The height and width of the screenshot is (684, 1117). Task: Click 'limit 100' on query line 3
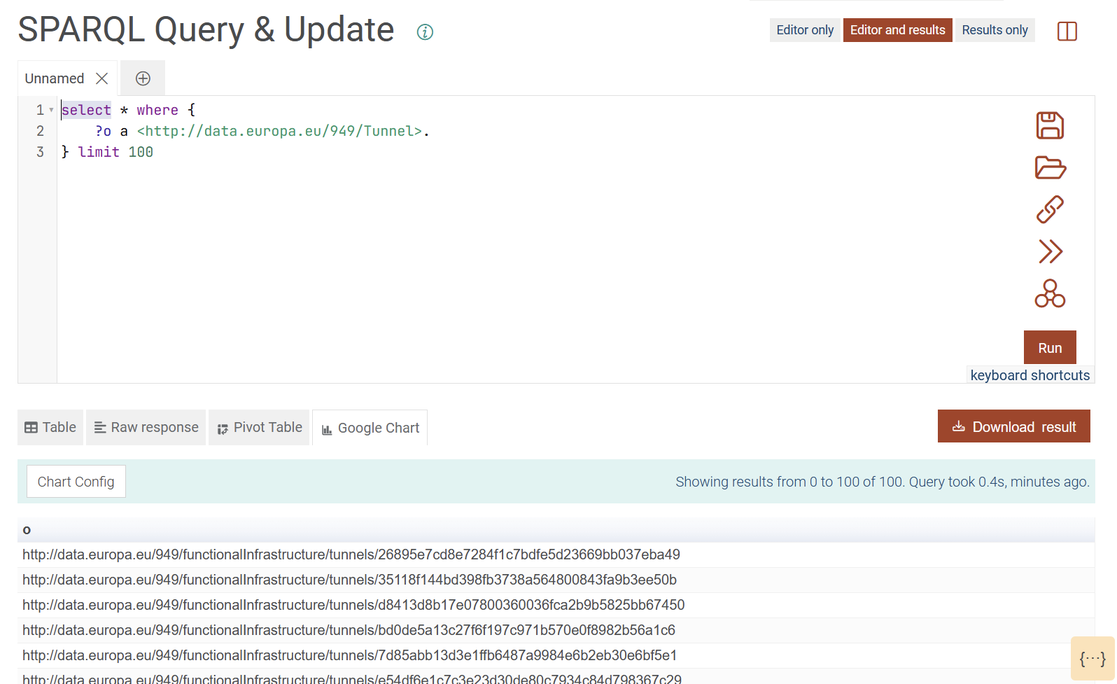(115, 152)
